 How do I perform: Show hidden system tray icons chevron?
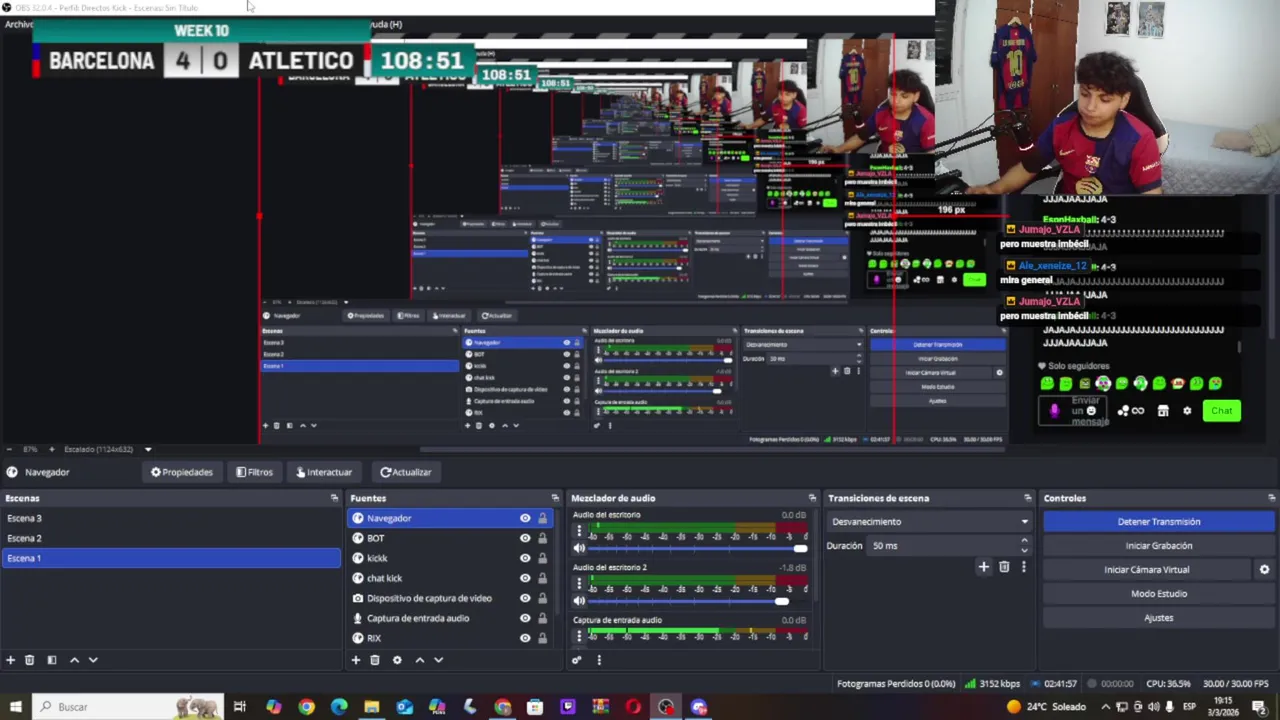coord(1105,707)
